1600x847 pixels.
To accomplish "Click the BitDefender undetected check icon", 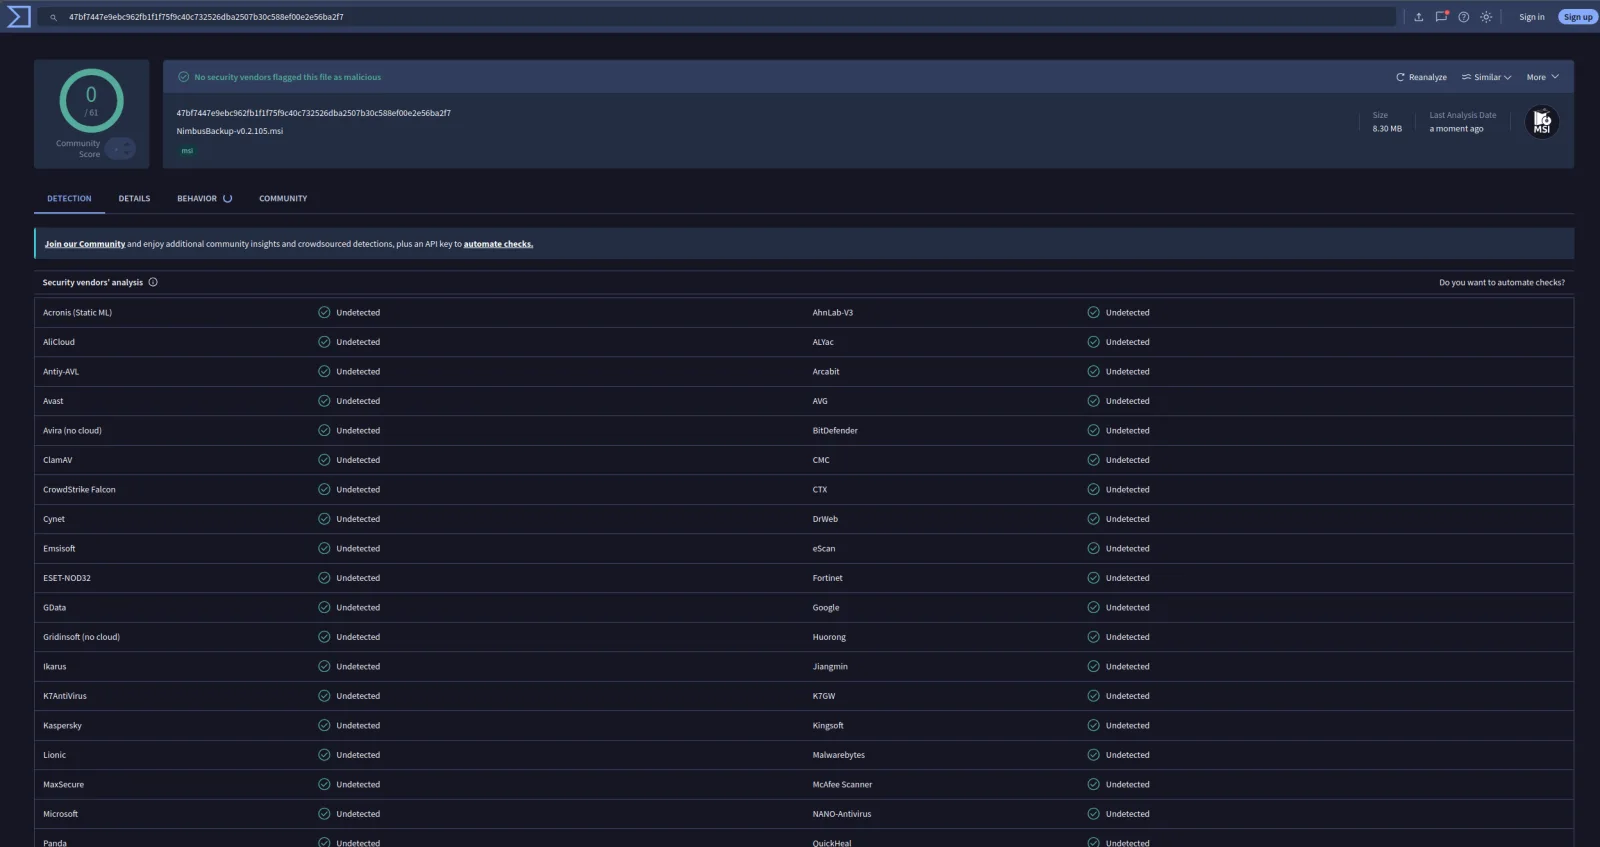I will coord(1093,430).
